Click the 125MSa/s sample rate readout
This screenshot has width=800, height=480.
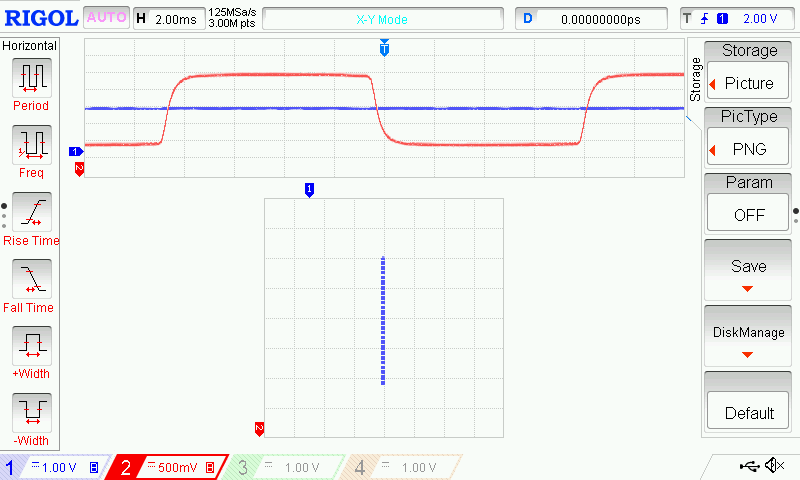point(232,12)
